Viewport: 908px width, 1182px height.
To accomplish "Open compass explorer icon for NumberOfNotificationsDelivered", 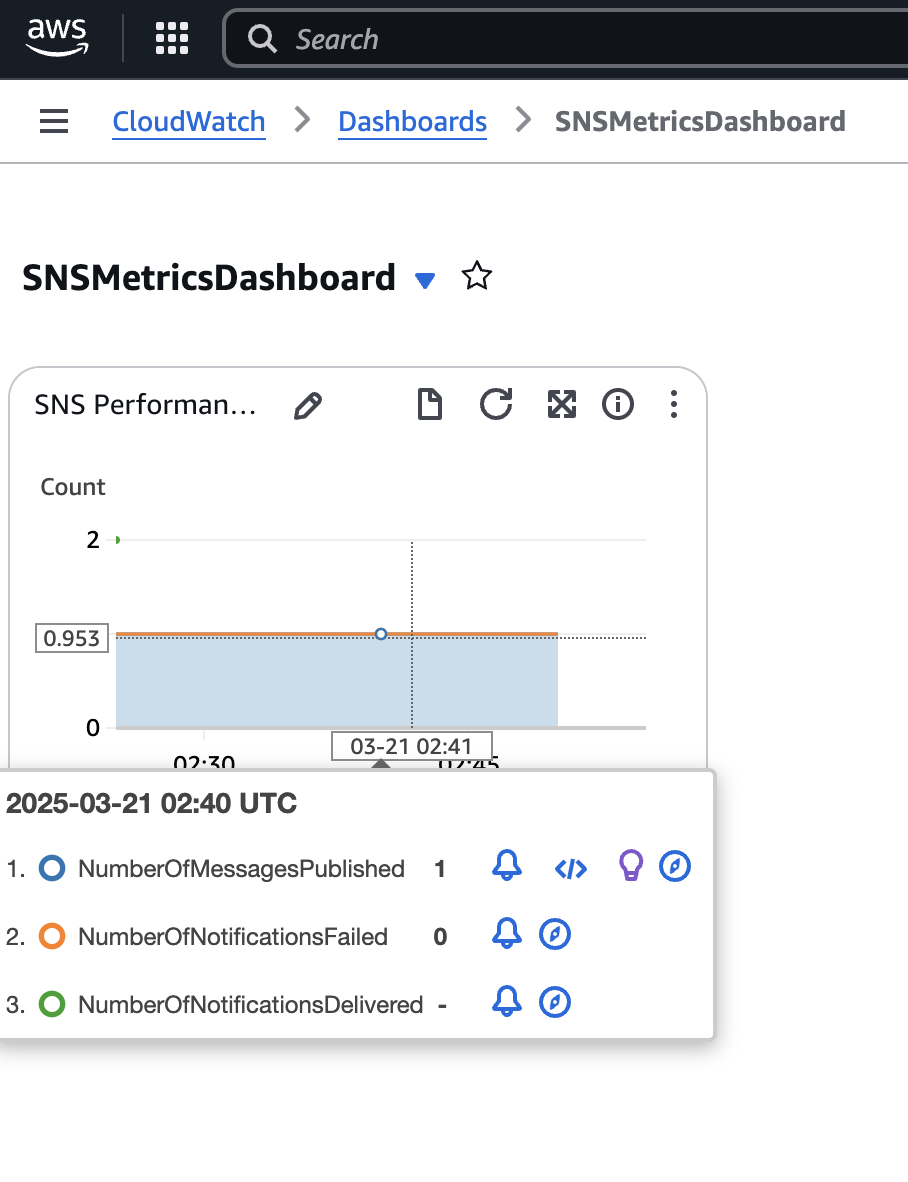I will 555,1003.
